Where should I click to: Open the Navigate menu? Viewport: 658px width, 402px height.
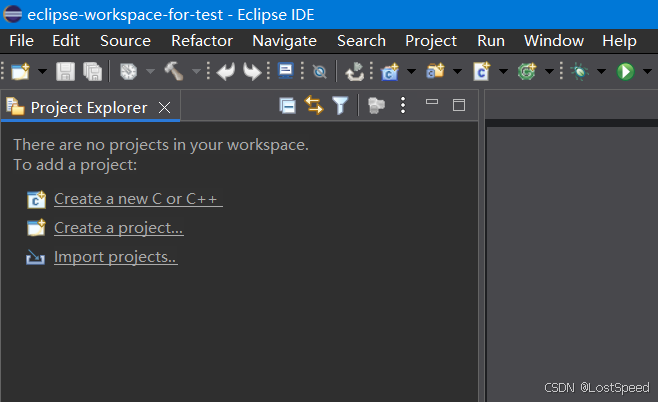tap(285, 41)
